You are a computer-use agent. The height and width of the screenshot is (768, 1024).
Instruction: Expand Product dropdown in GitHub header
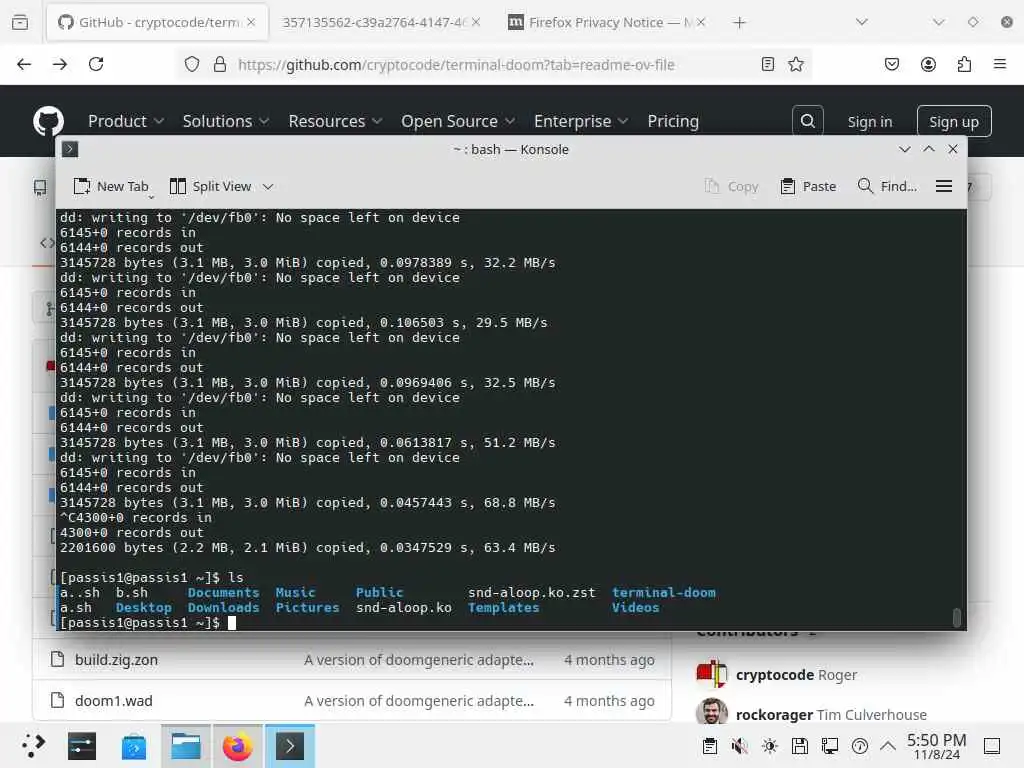pos(126,121)
